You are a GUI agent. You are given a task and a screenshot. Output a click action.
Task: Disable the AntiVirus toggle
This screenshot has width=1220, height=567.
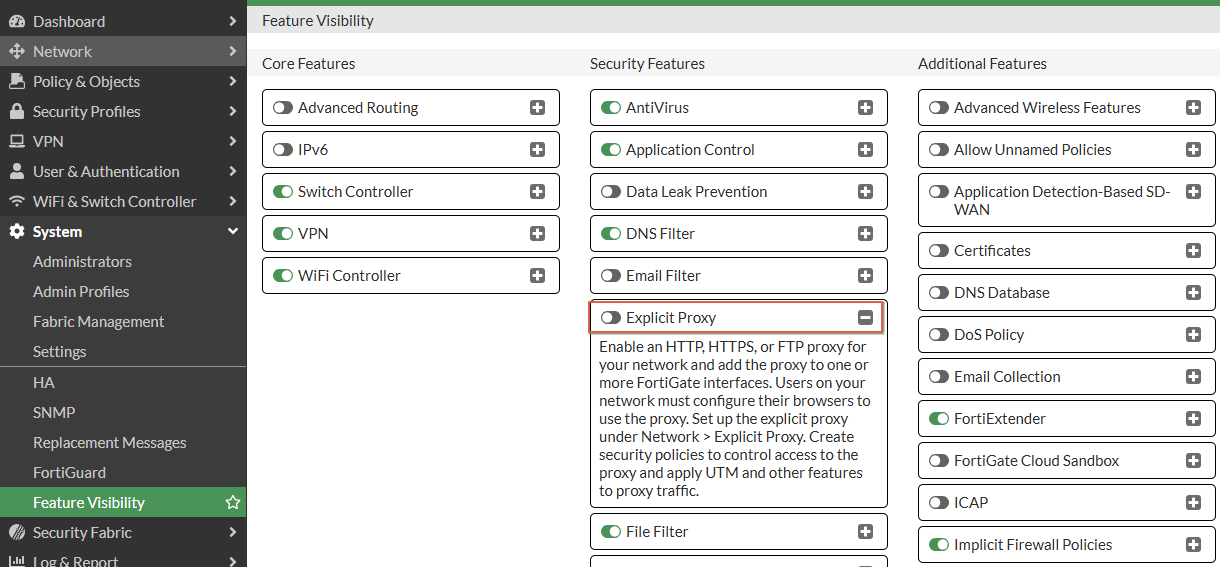click(611, 108)
